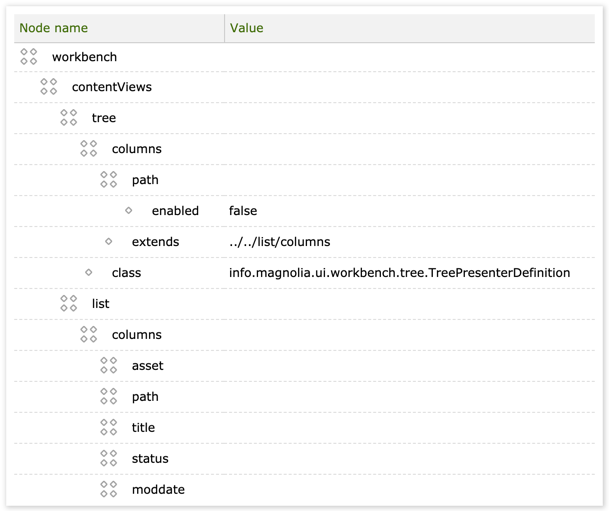Click the contentViews node icon
This screenshot has height=511, width=609.
(x=49, y=87)
